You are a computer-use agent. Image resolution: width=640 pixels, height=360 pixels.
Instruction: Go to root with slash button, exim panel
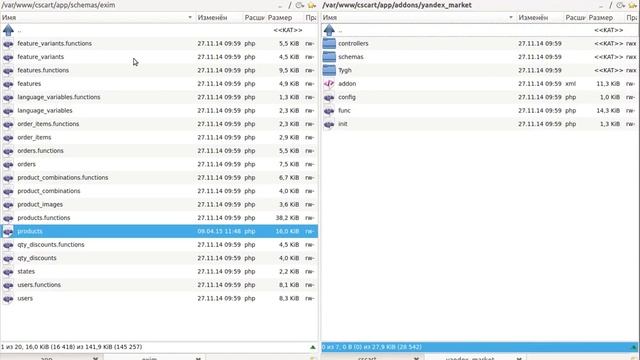290,5
